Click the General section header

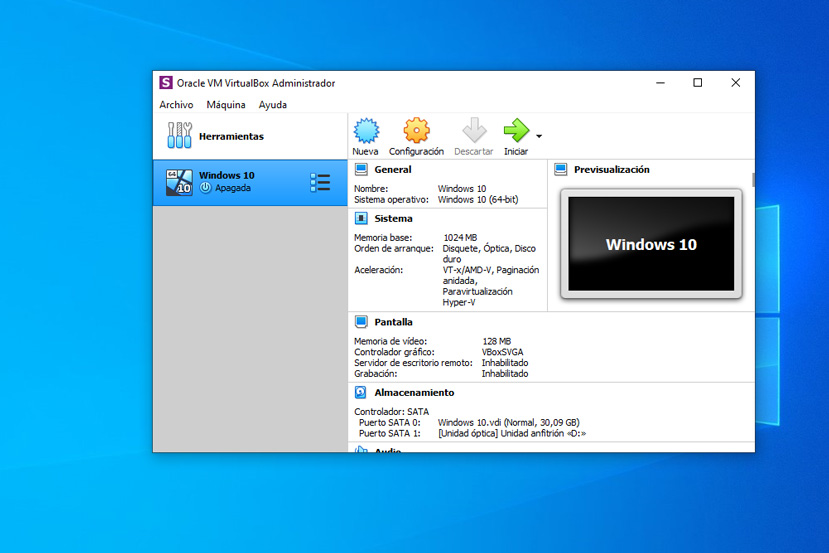[x=392, y=170]
